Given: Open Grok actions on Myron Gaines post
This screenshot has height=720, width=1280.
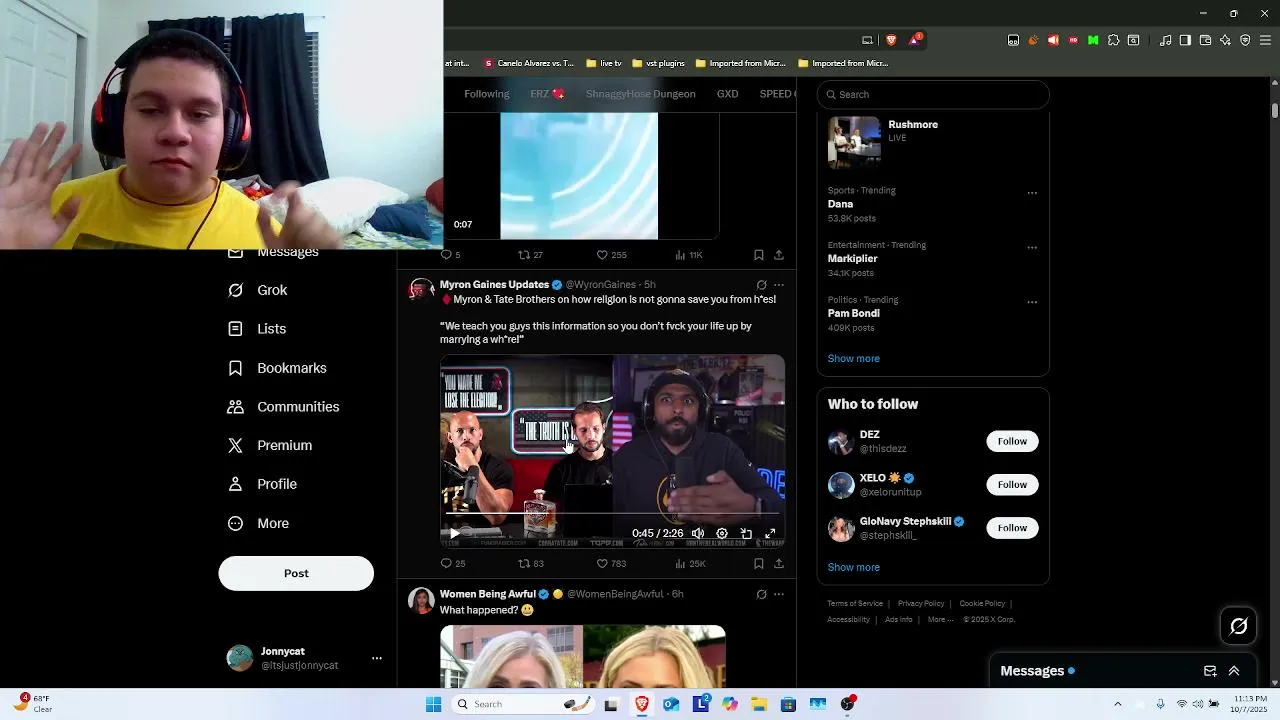Looking at the screenshot, I should (761, 285).
